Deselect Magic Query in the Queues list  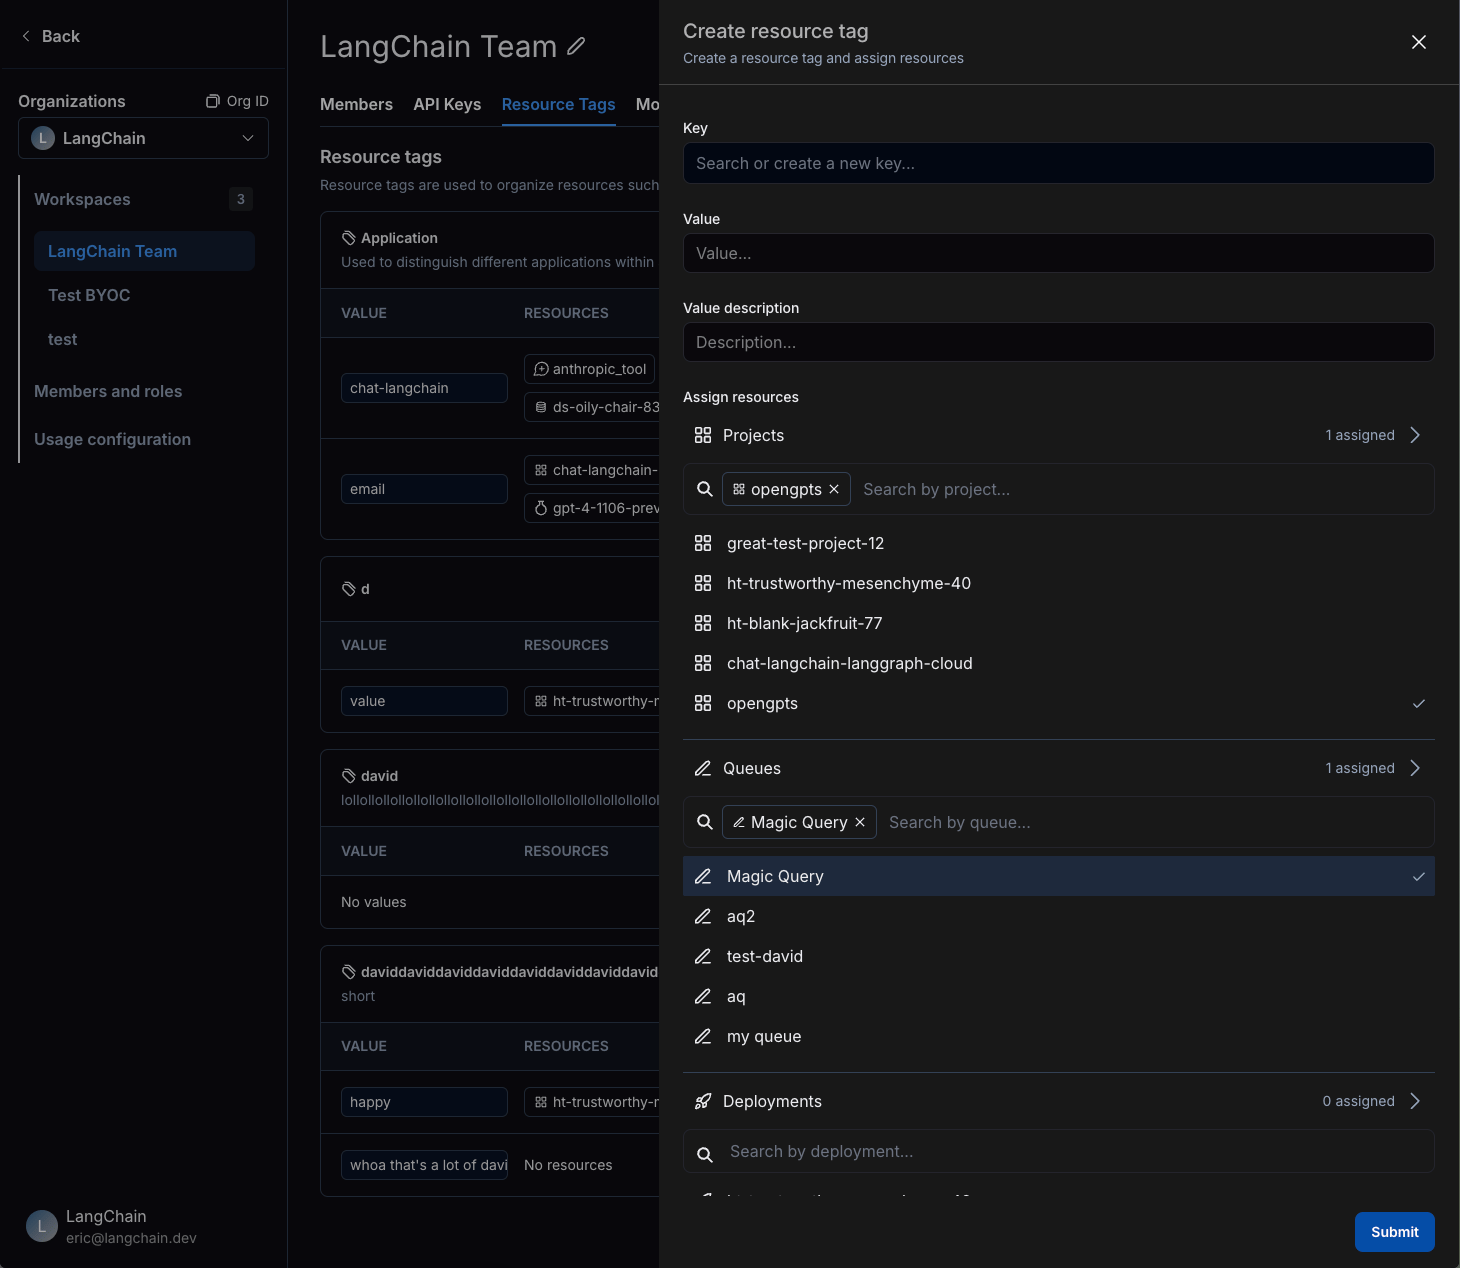click(1059, 876)
